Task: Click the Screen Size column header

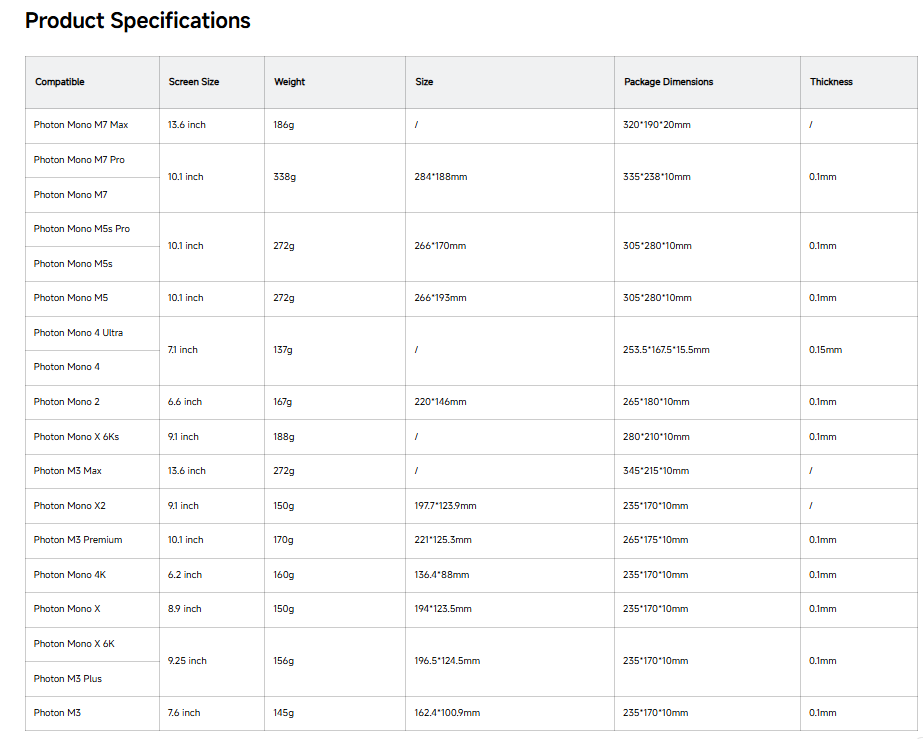Action: pyautogui.click(x=194, y=82)
